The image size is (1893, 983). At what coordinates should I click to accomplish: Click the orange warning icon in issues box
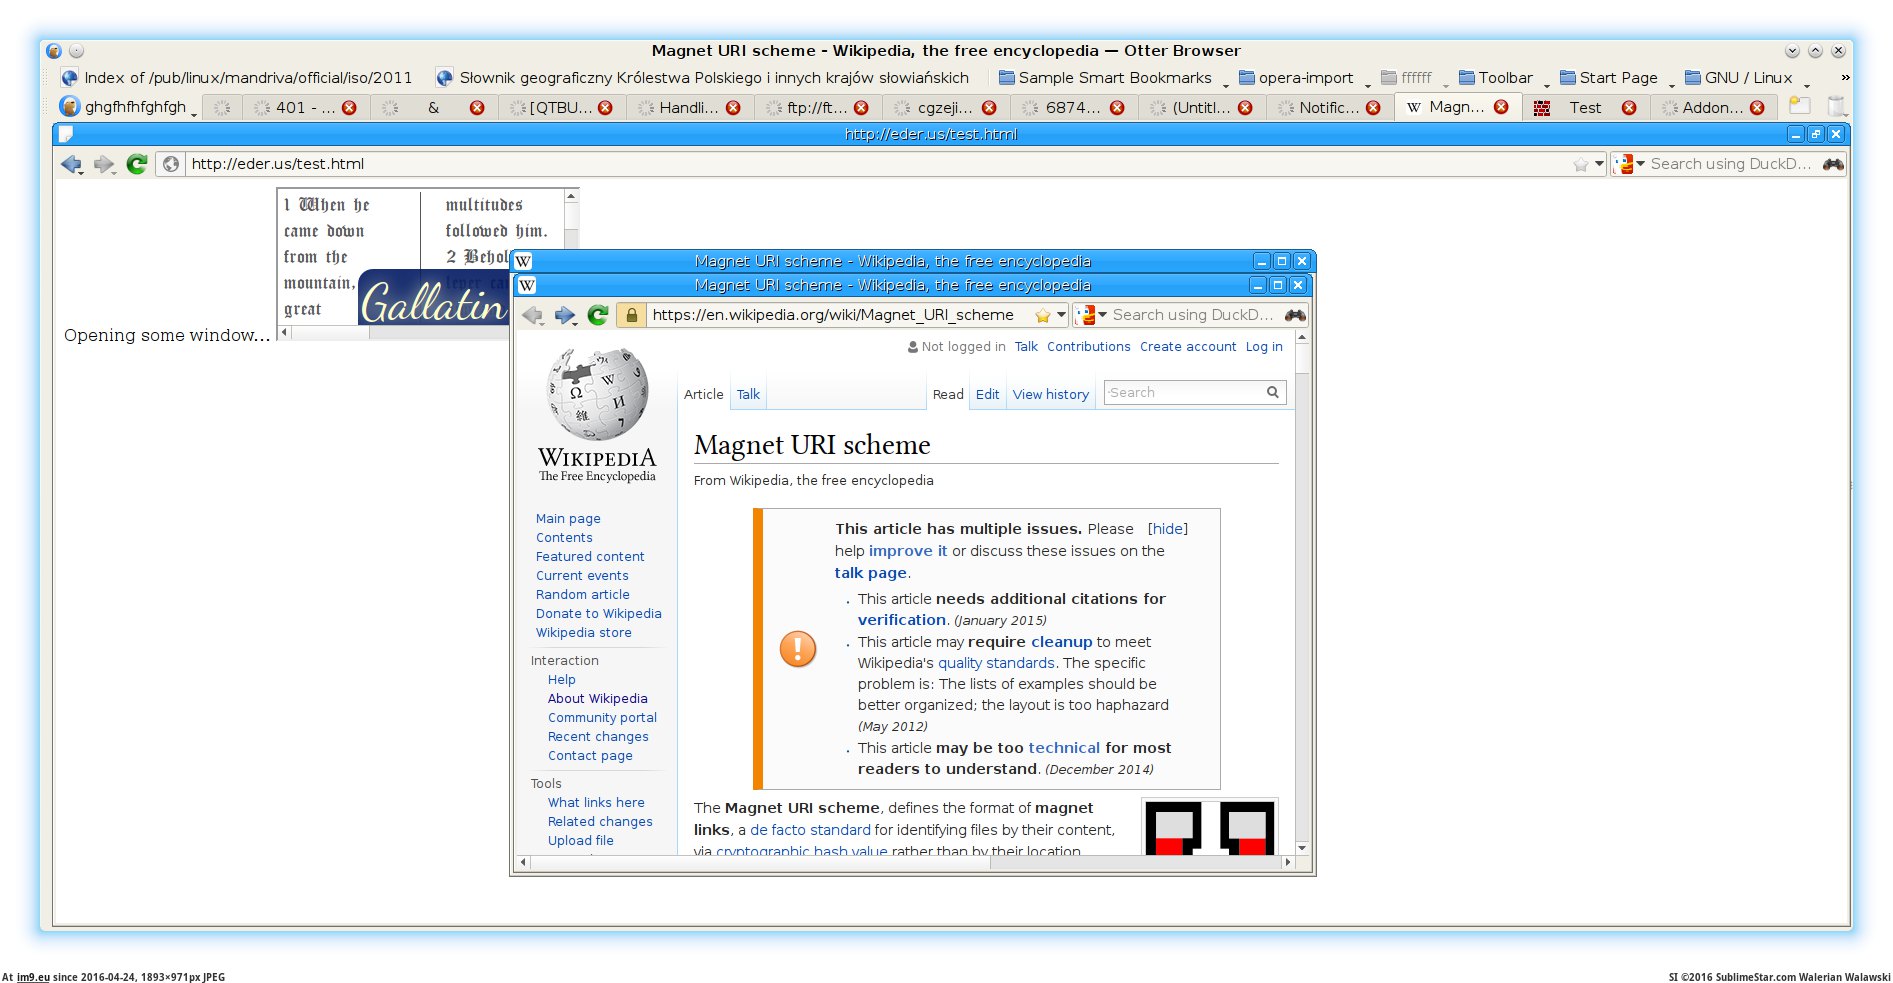(798, 649)
